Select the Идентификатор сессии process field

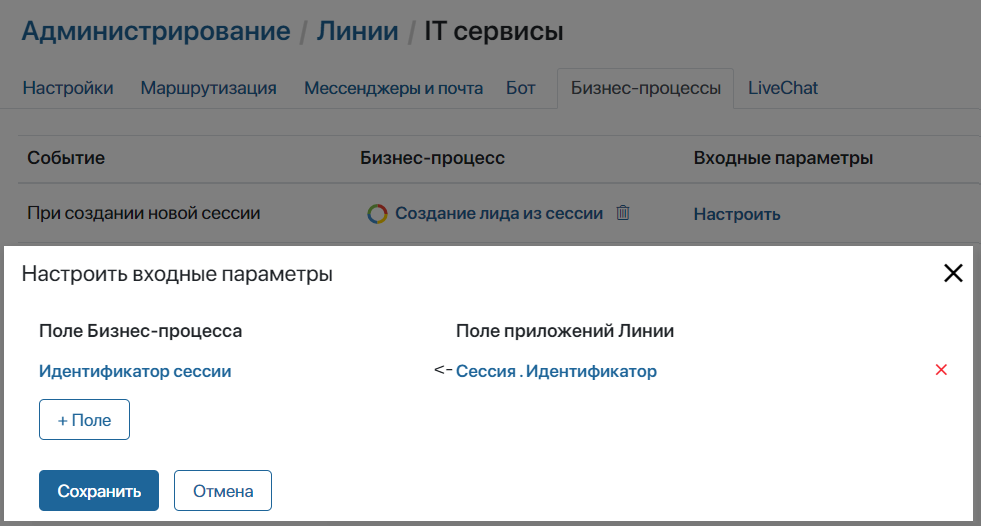135,371
